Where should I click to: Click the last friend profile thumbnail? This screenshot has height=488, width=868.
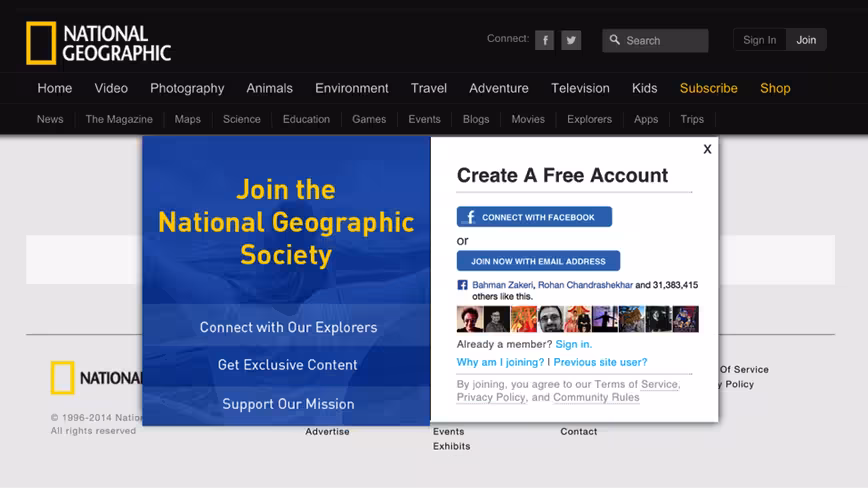pyautogui.click(x=685, y=319)
